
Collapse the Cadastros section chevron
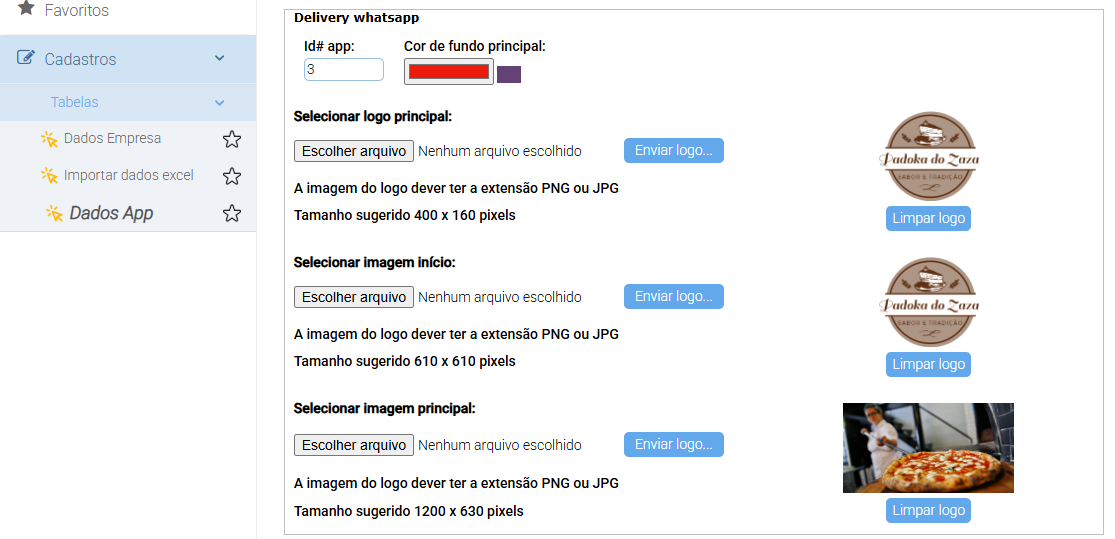220,58
